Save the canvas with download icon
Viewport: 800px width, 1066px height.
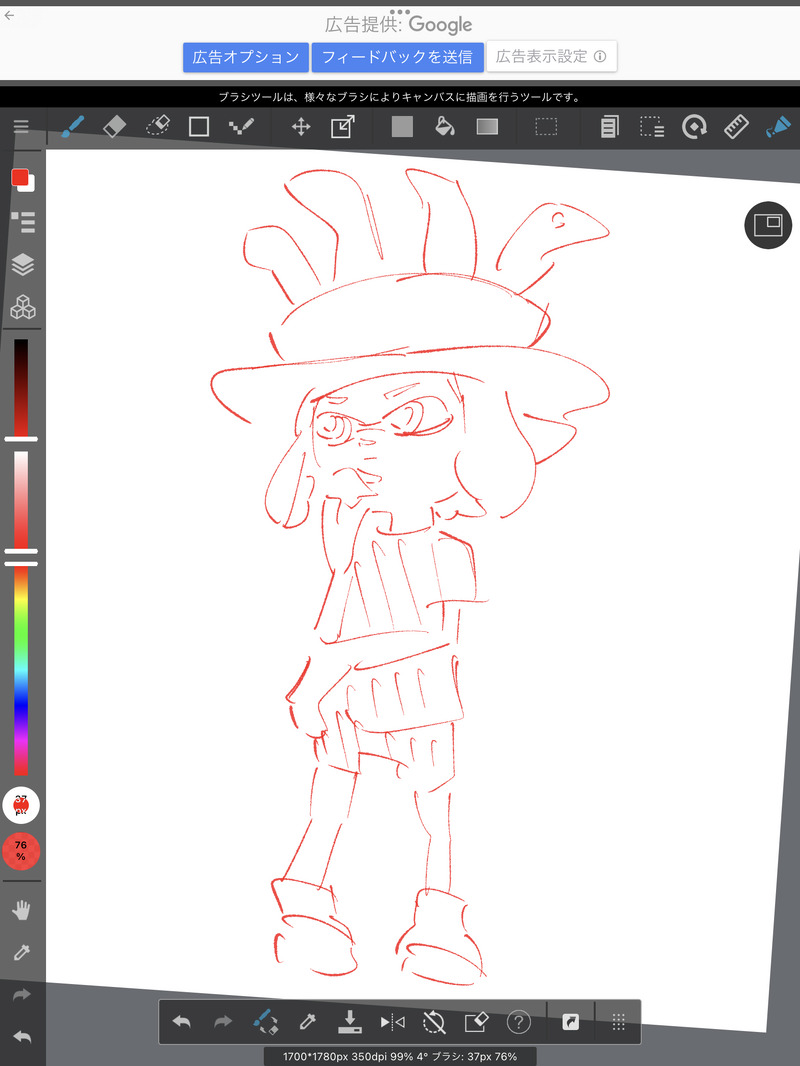coord(349,1021)
